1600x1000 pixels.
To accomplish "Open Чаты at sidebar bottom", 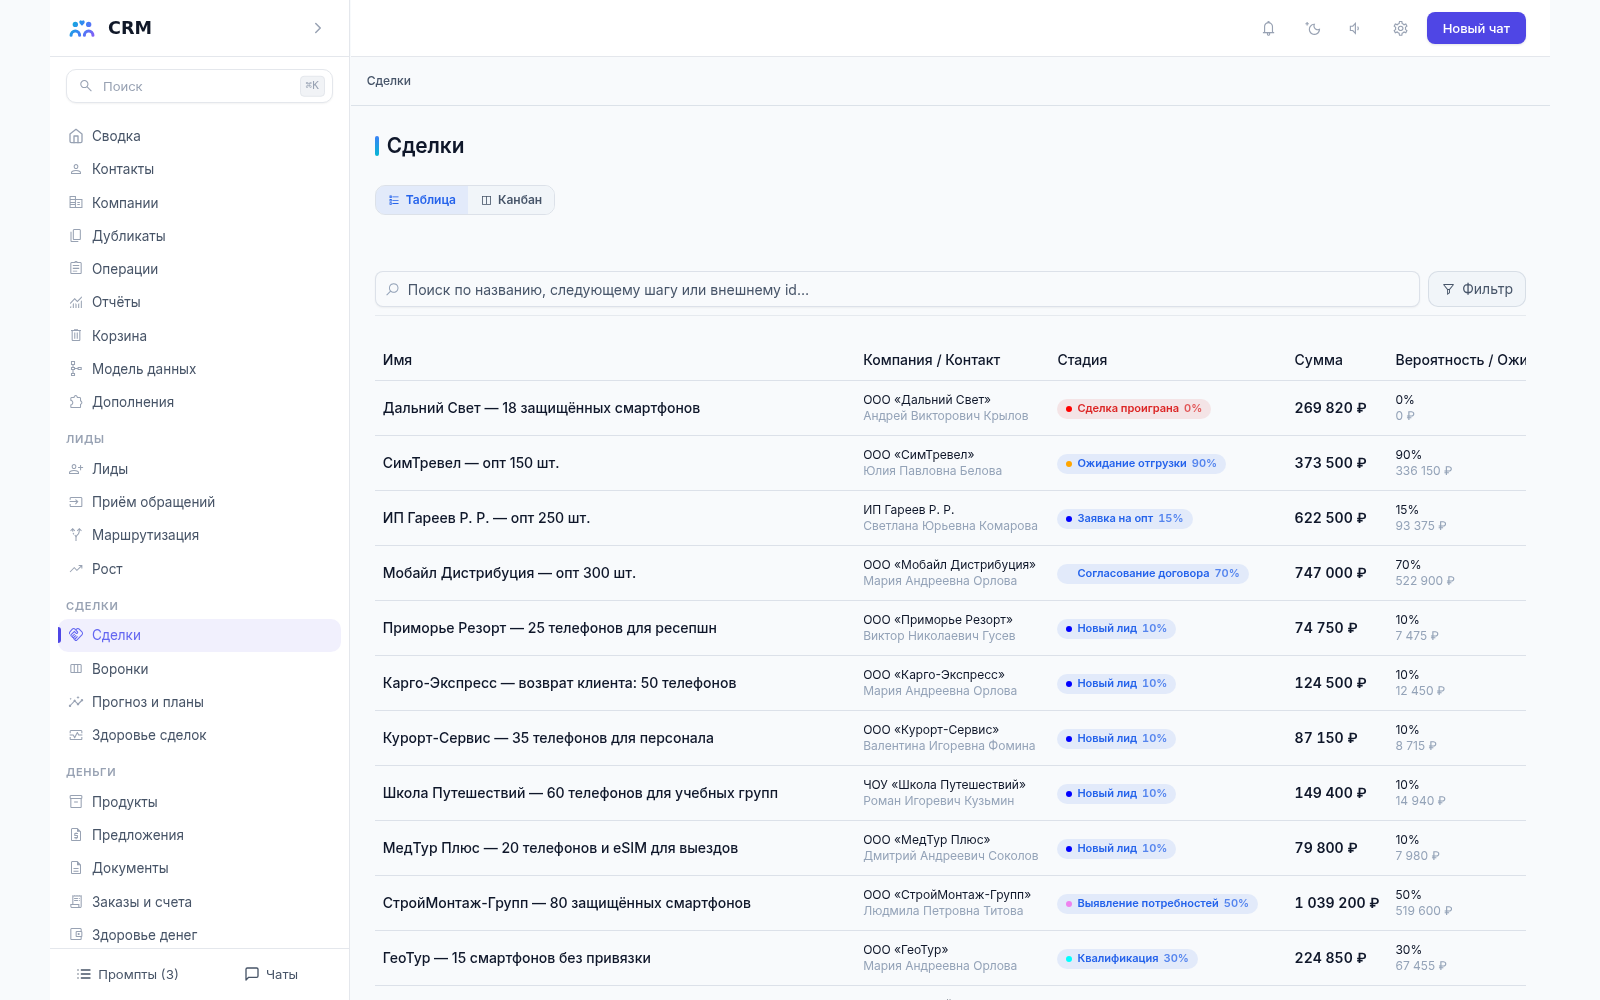I will coord(271,974).
